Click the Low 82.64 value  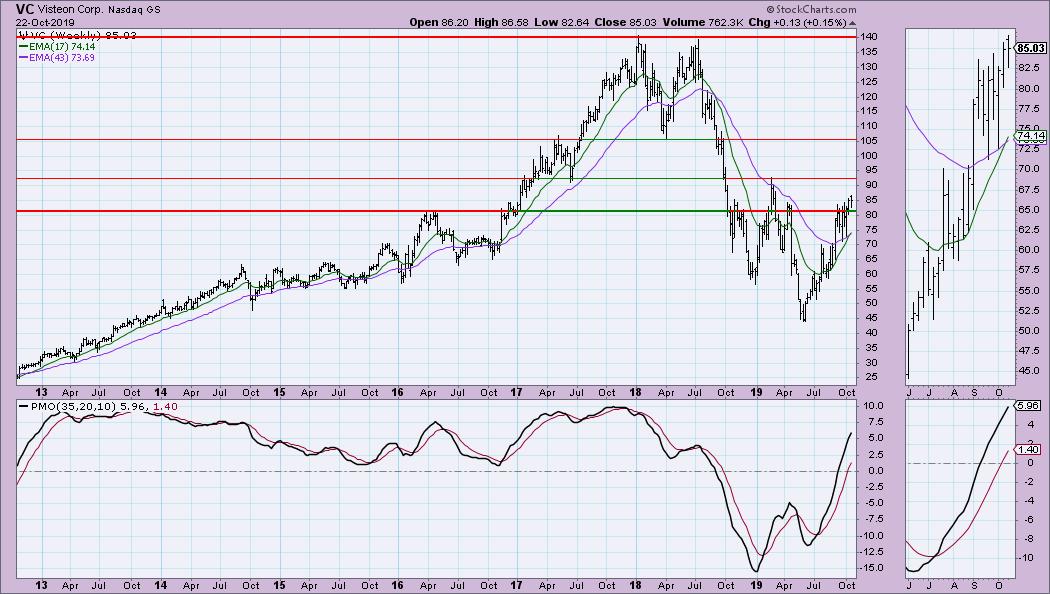click(562, 22)
